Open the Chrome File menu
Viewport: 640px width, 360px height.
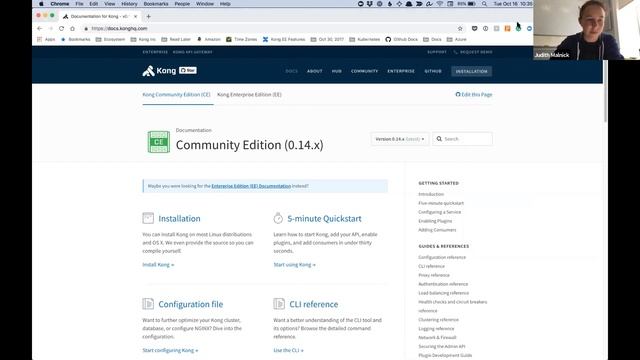pyautogui.click(x=79, y=4)
